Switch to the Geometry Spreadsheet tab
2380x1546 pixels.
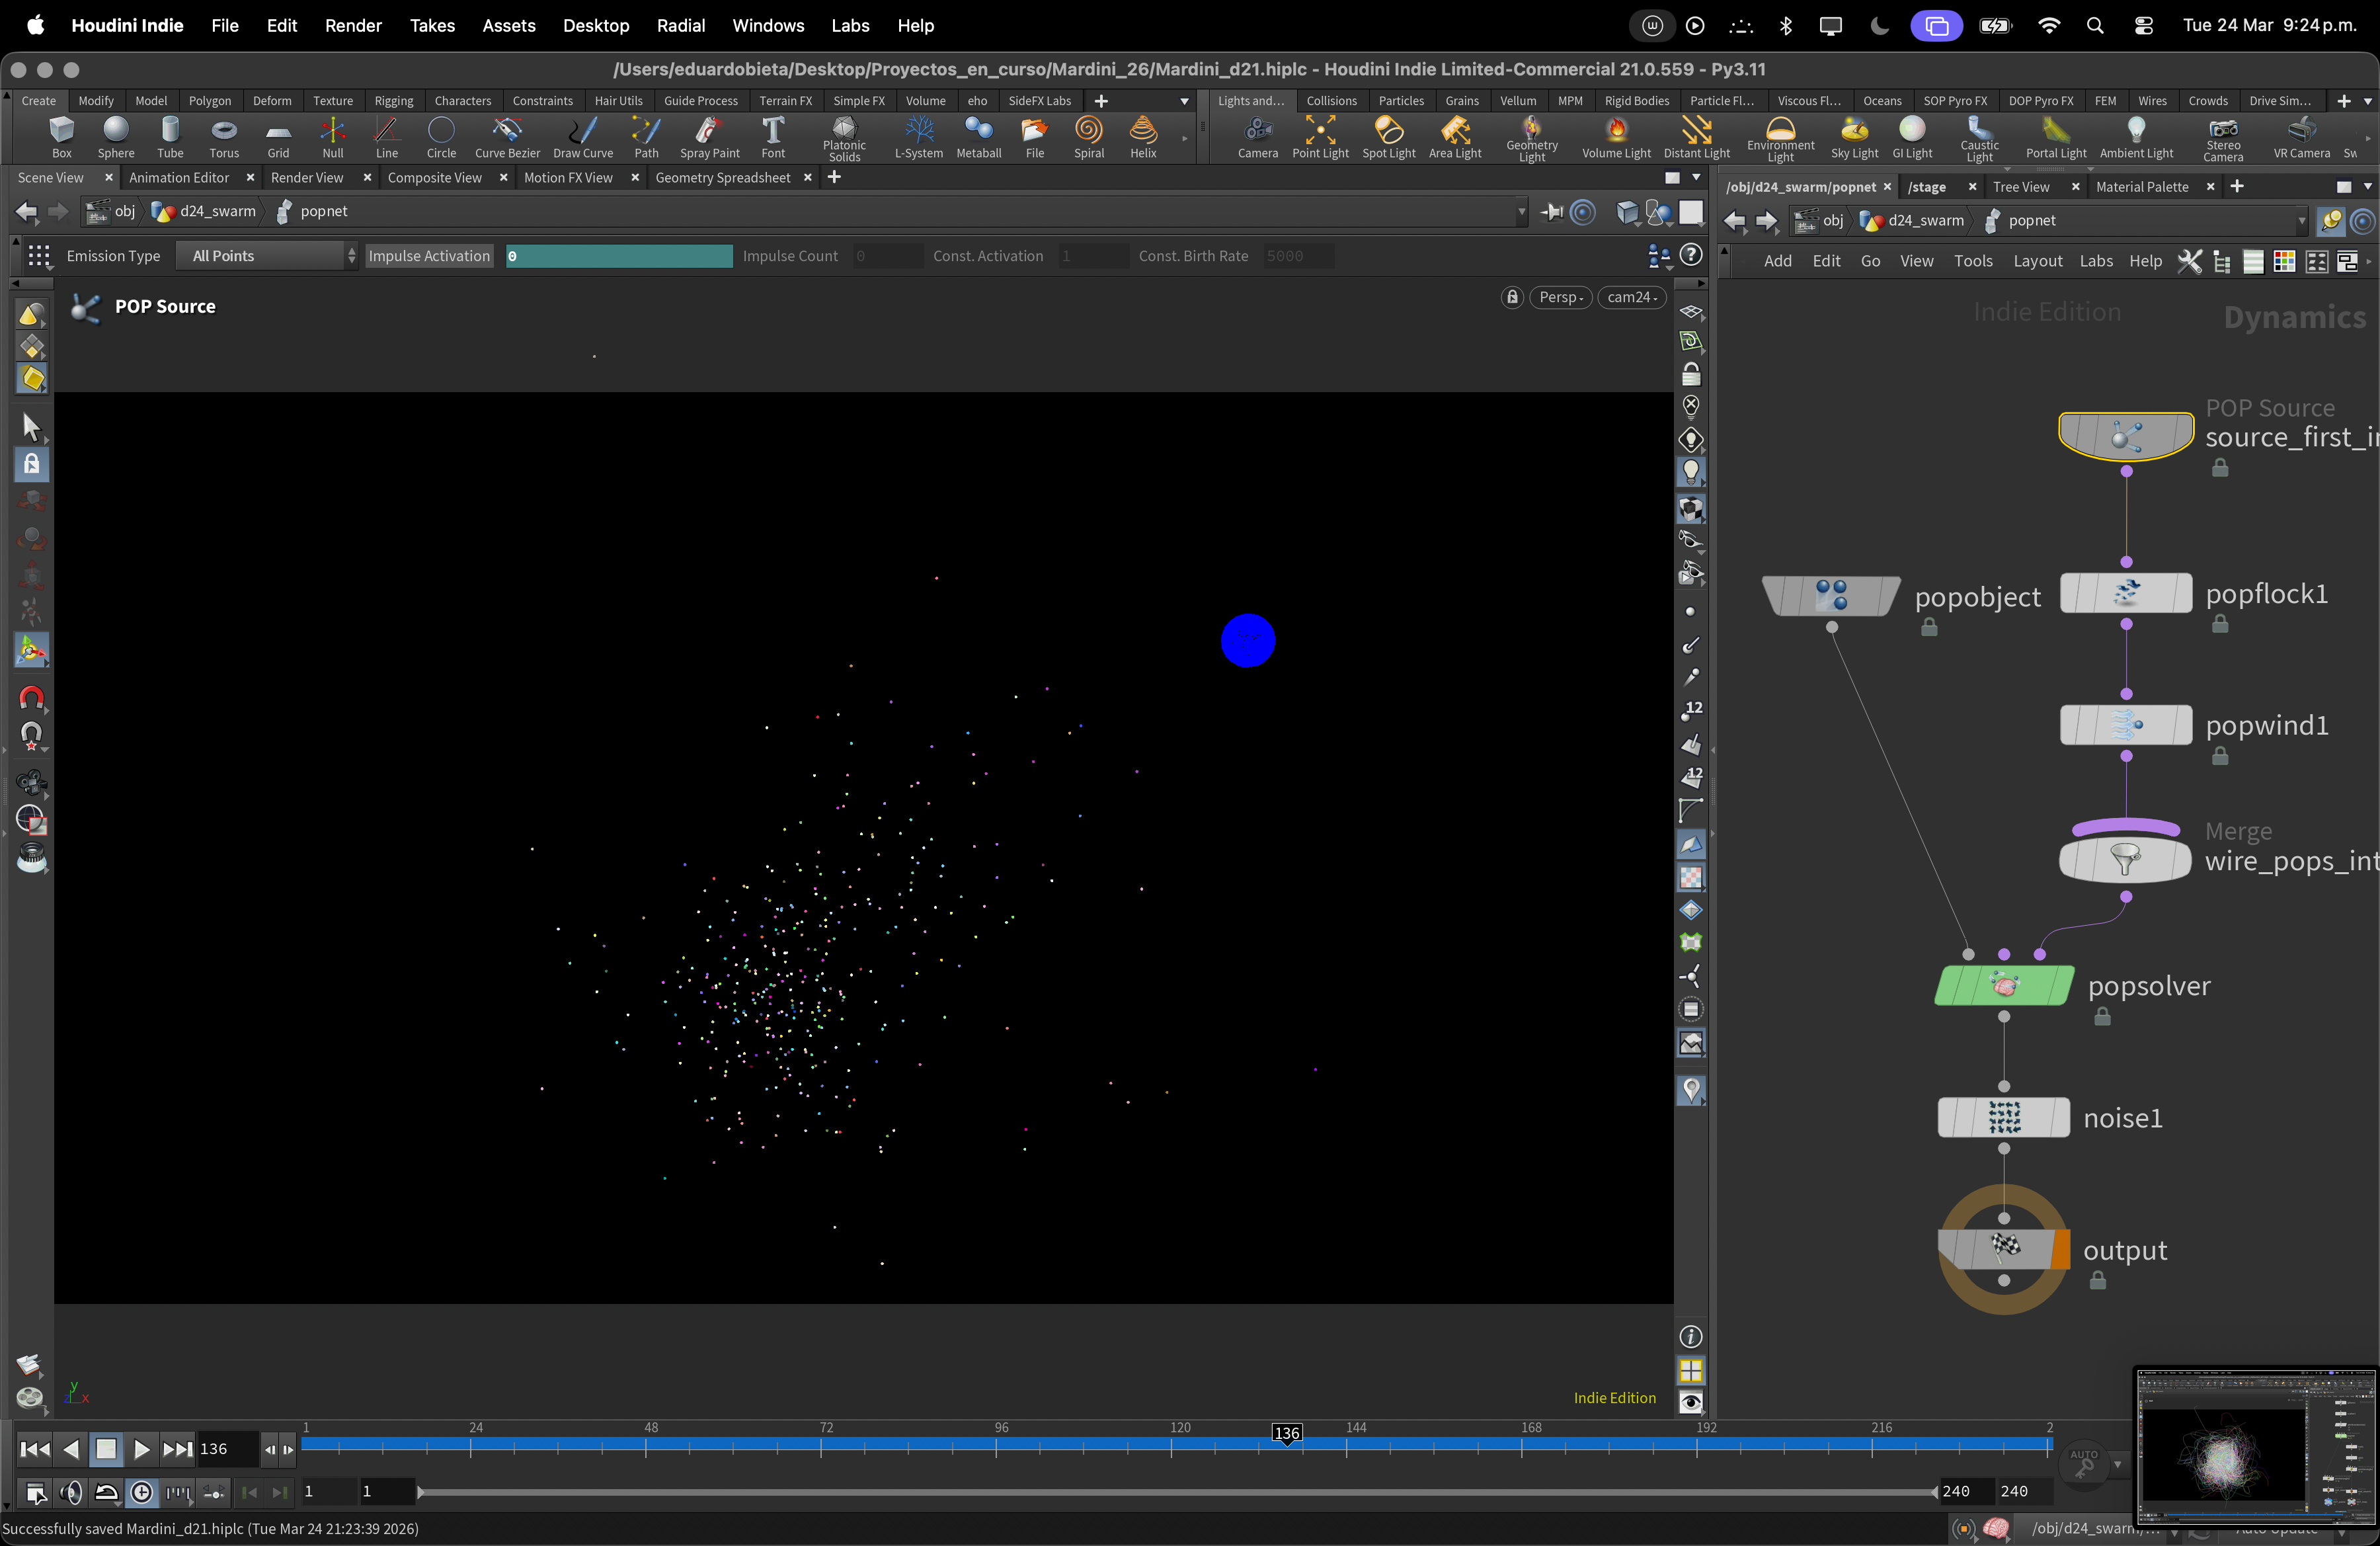click(722, 178)
